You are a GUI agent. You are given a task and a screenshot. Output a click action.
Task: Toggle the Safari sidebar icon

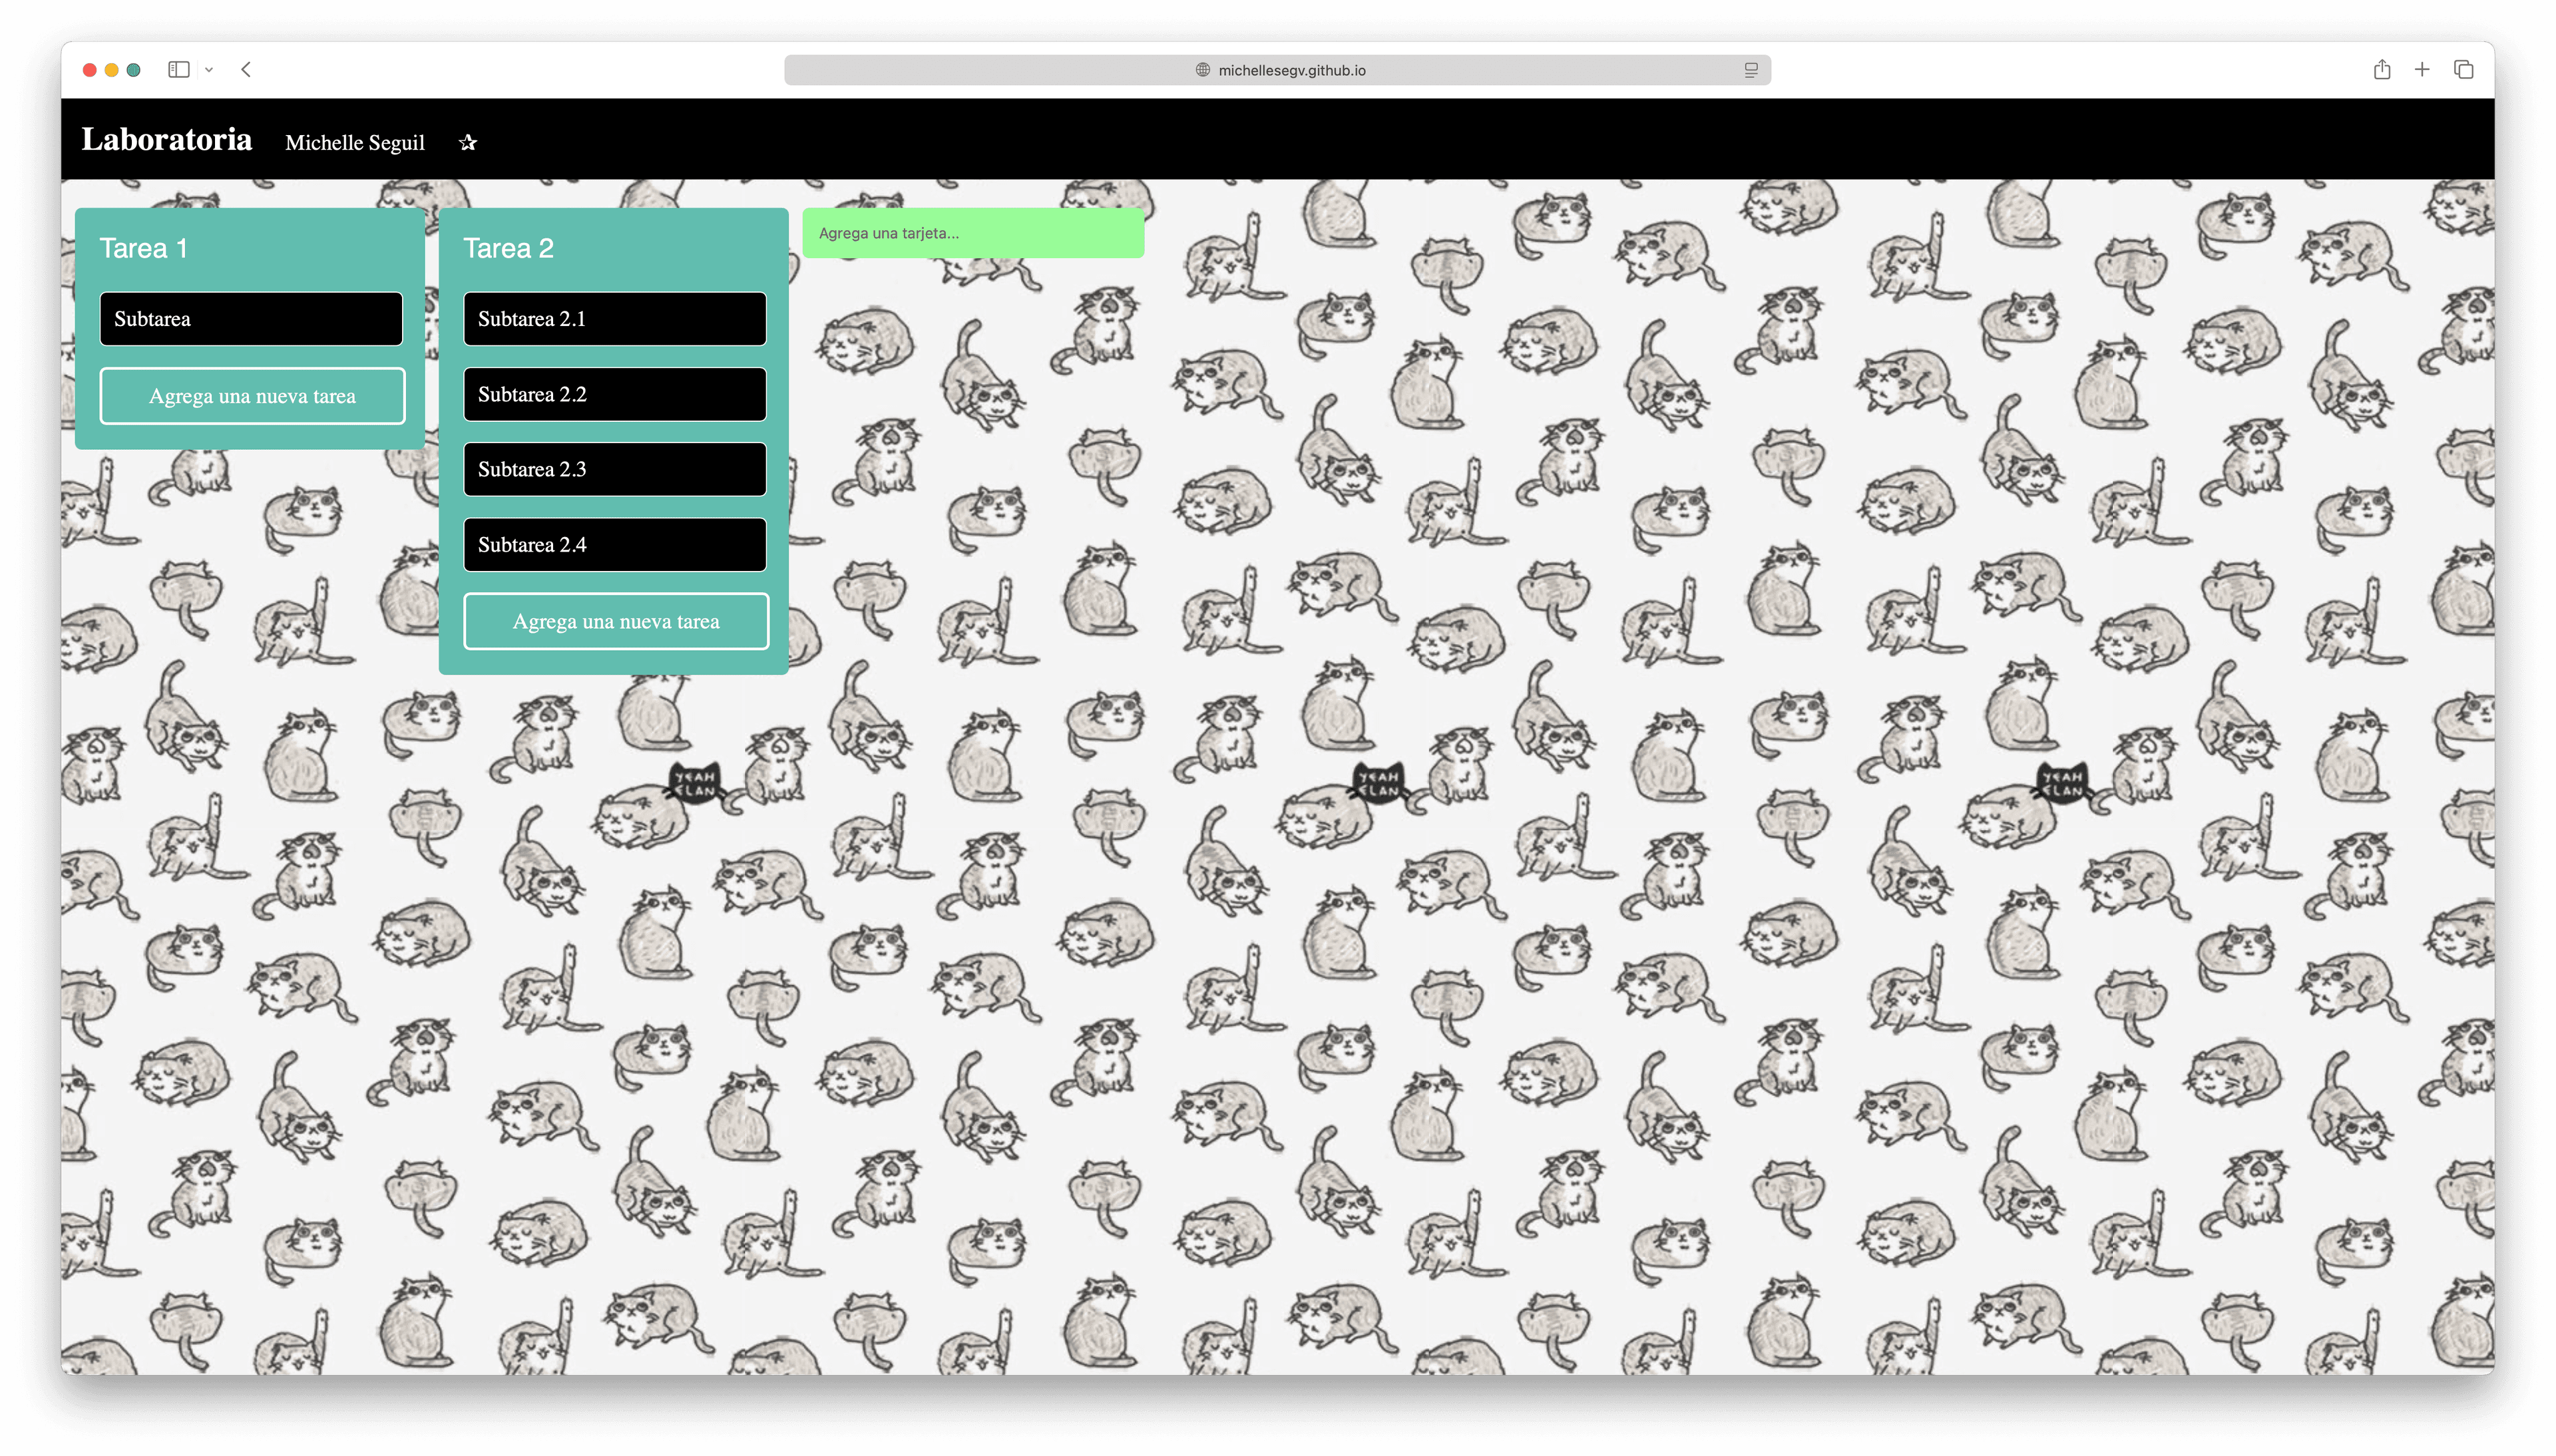click(x=179, y=70)
